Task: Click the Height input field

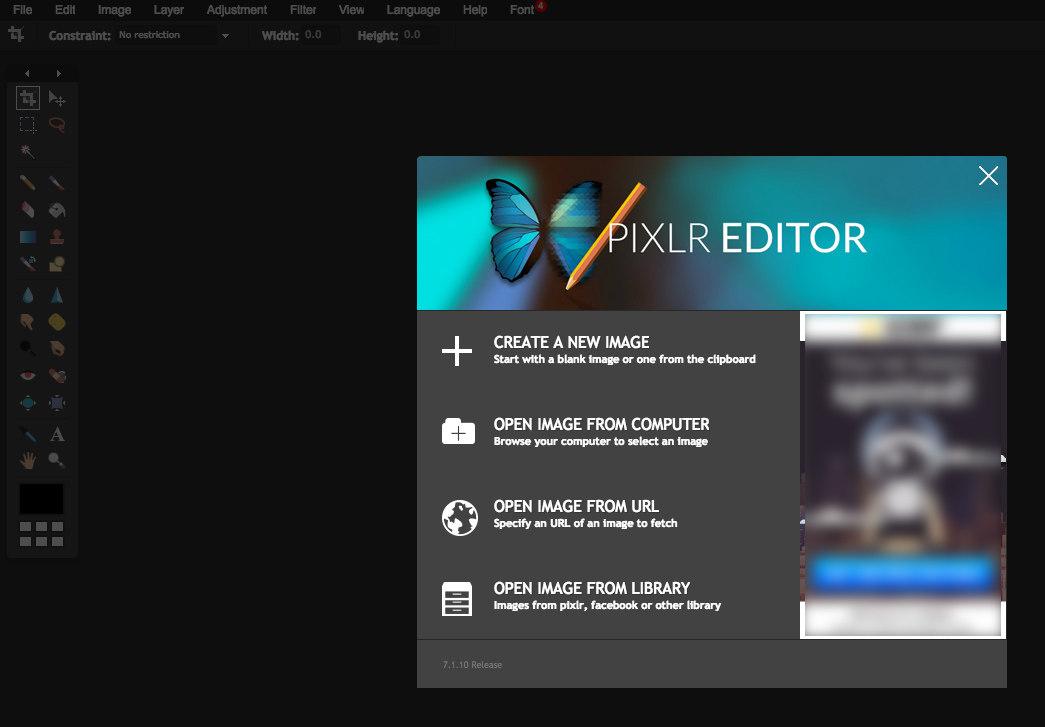Action: [x=420, y=35]
